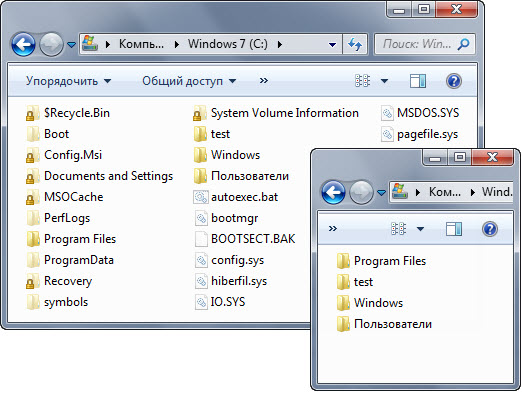
Task: Show more toolbar commands in the small window
Action: [333, 229]
